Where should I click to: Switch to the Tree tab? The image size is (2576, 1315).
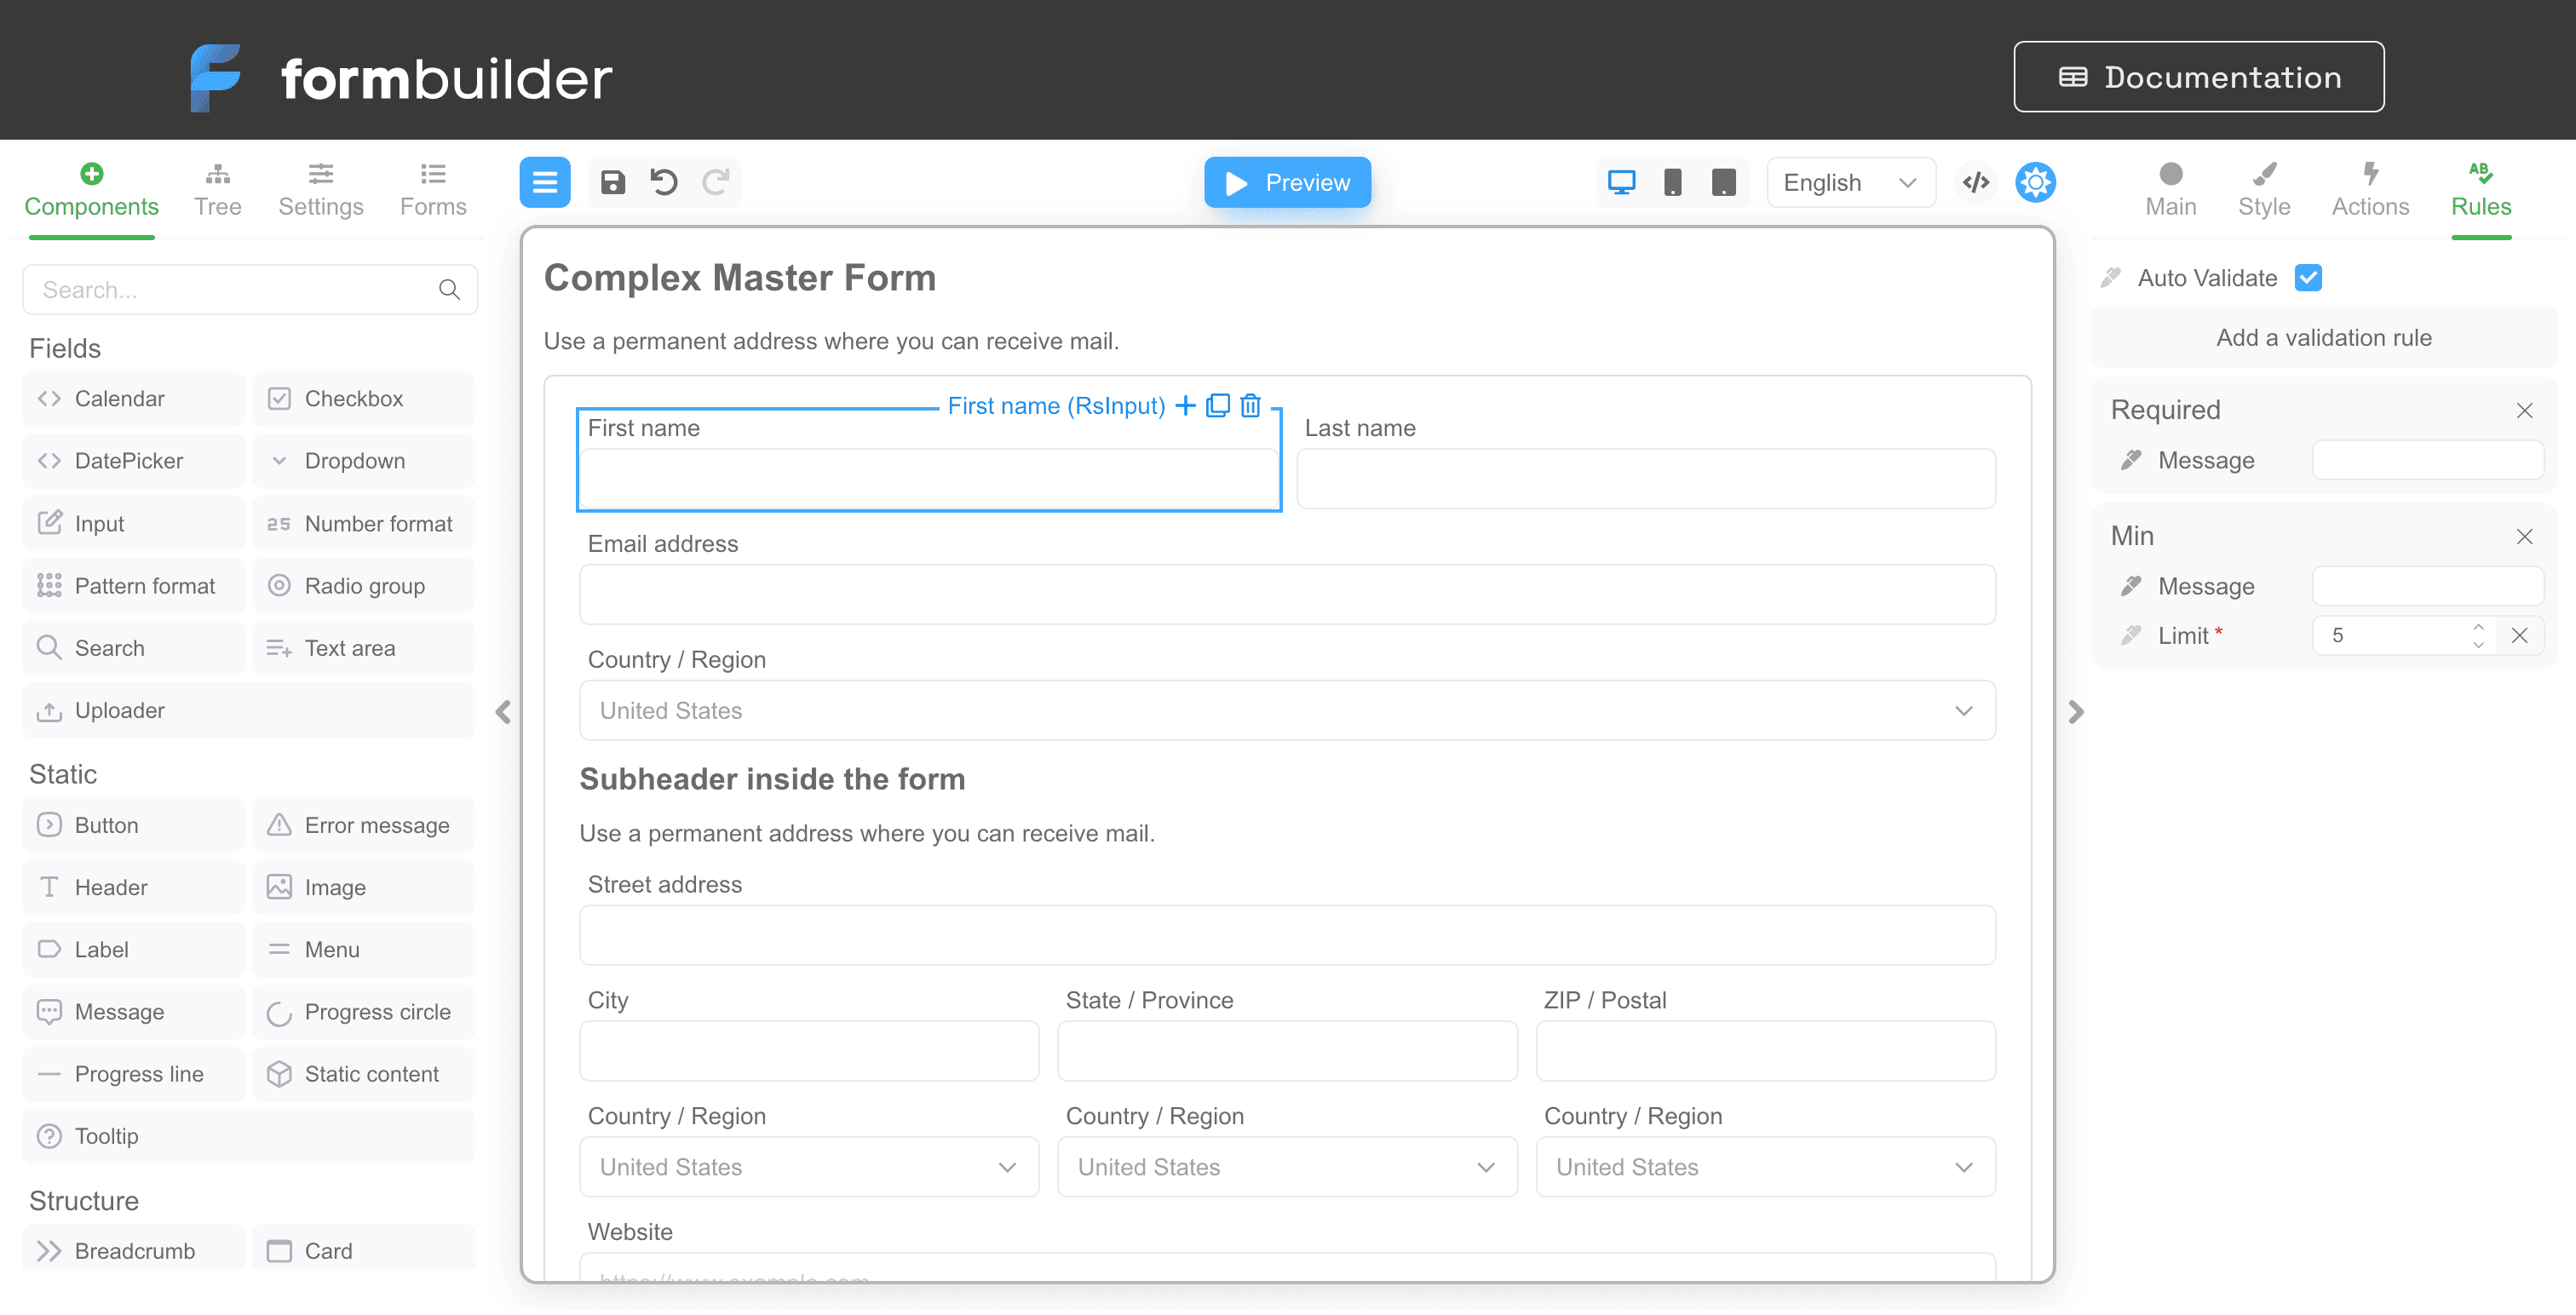217,189
